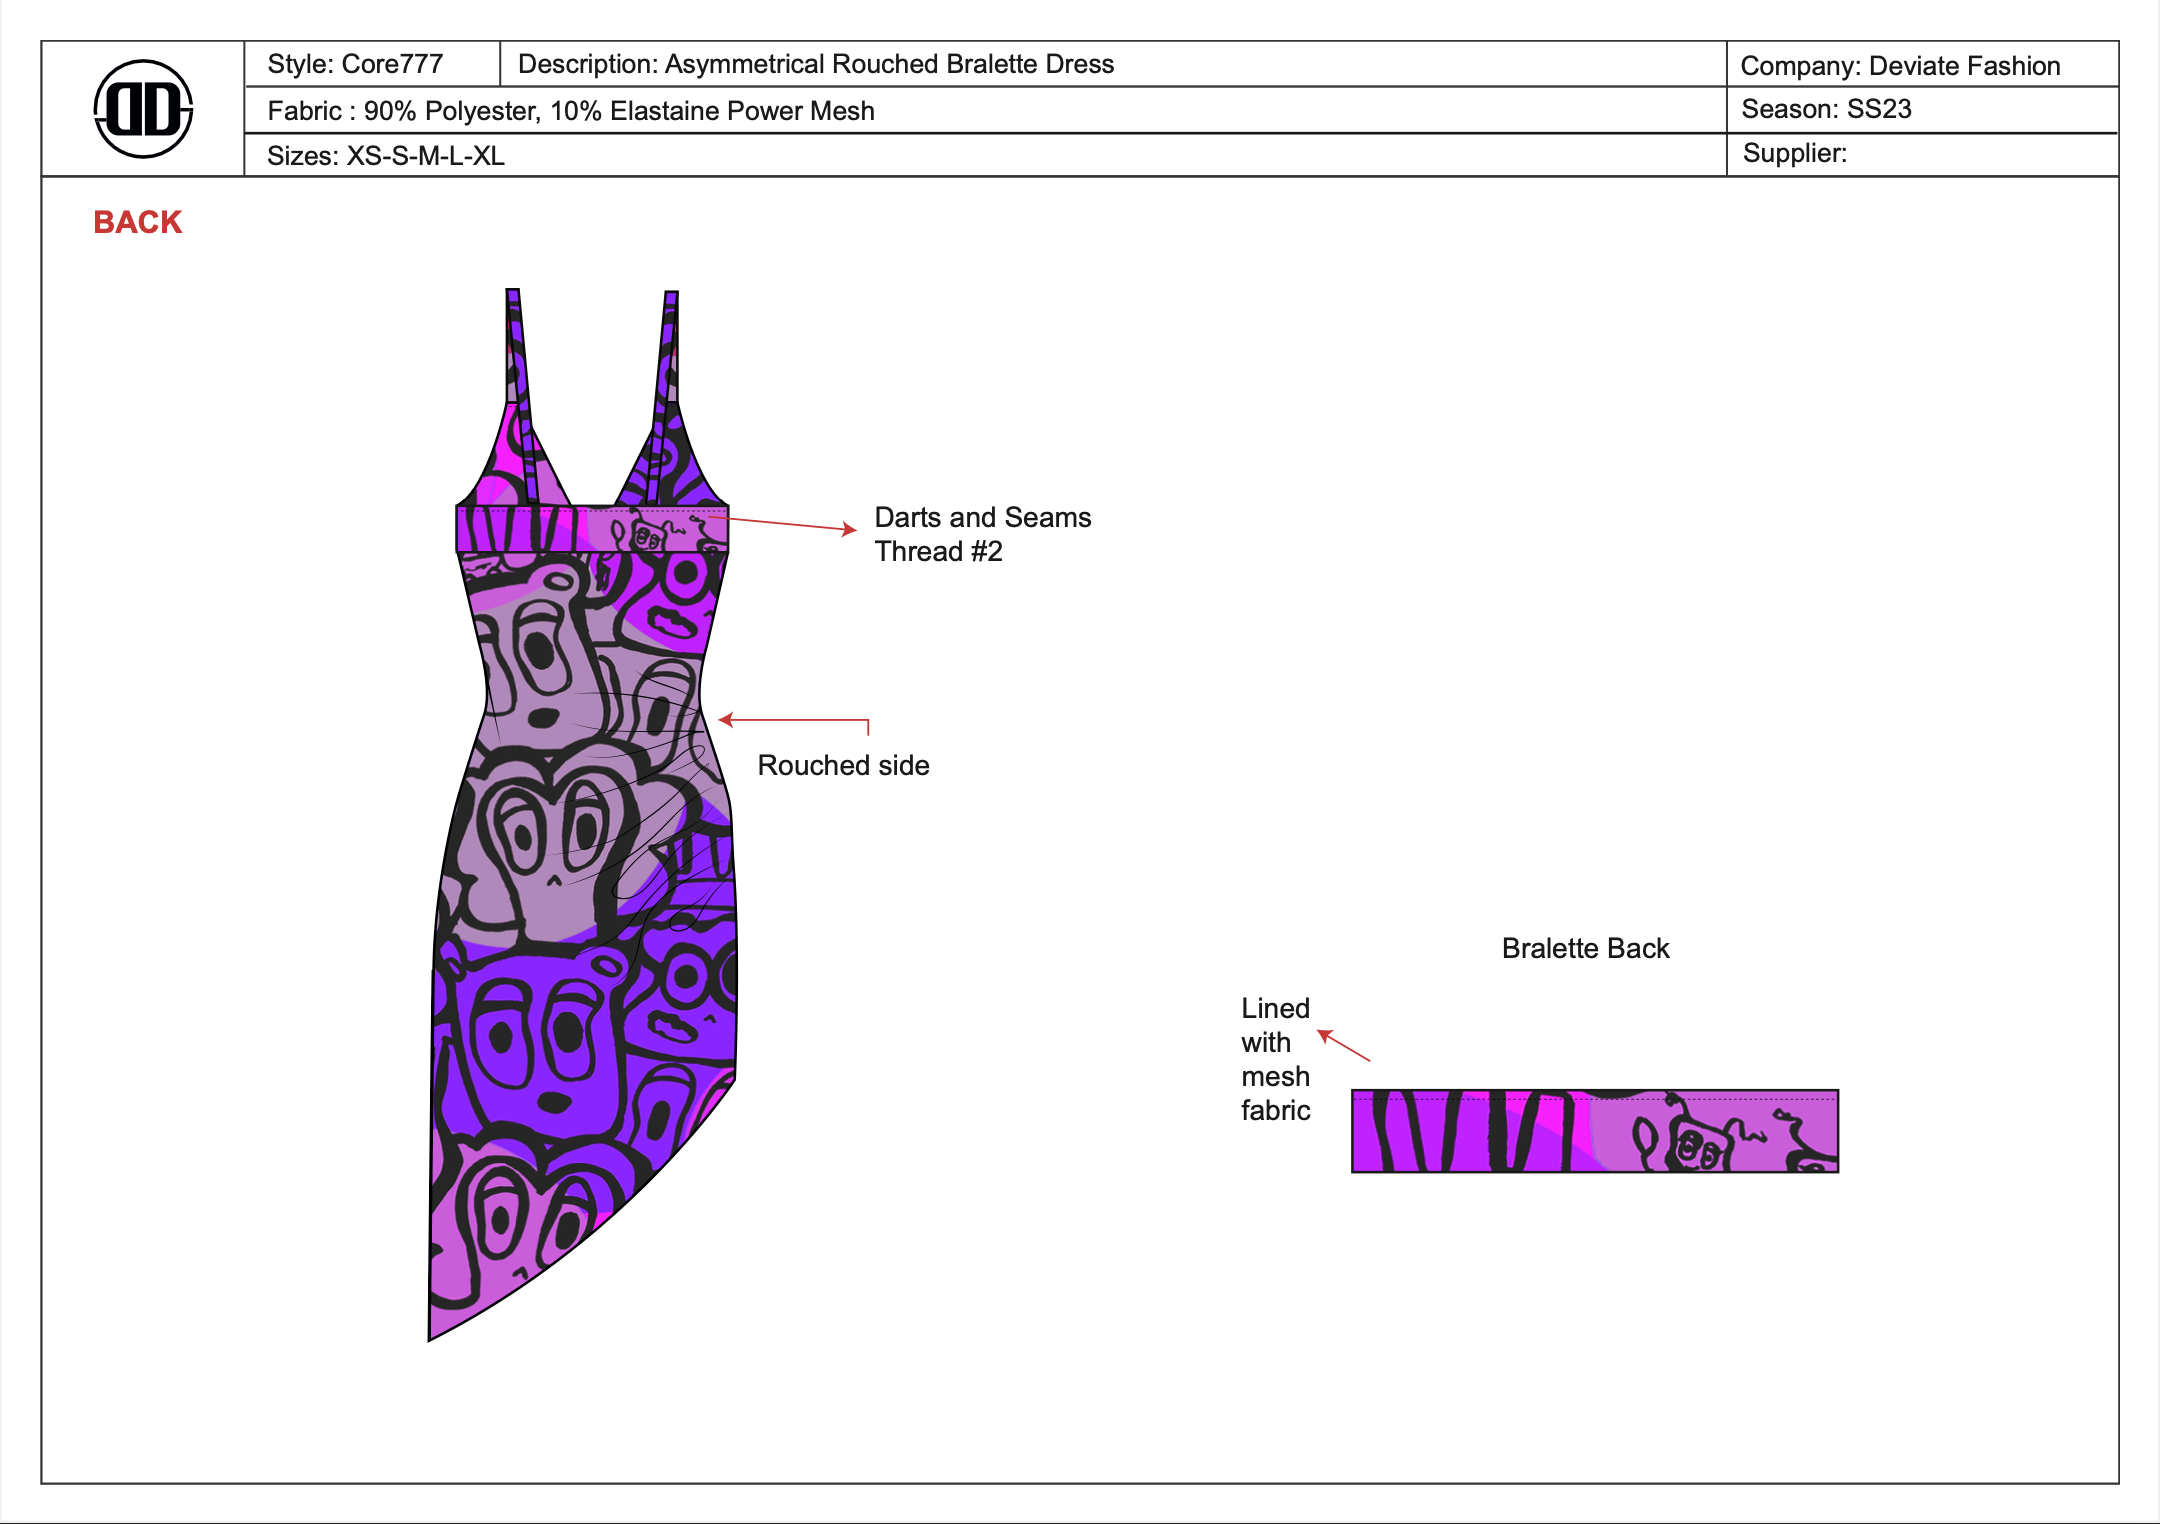The image size is (2160, 1524).
Task: Click the Fabric composition row
Action: (571, 111)
